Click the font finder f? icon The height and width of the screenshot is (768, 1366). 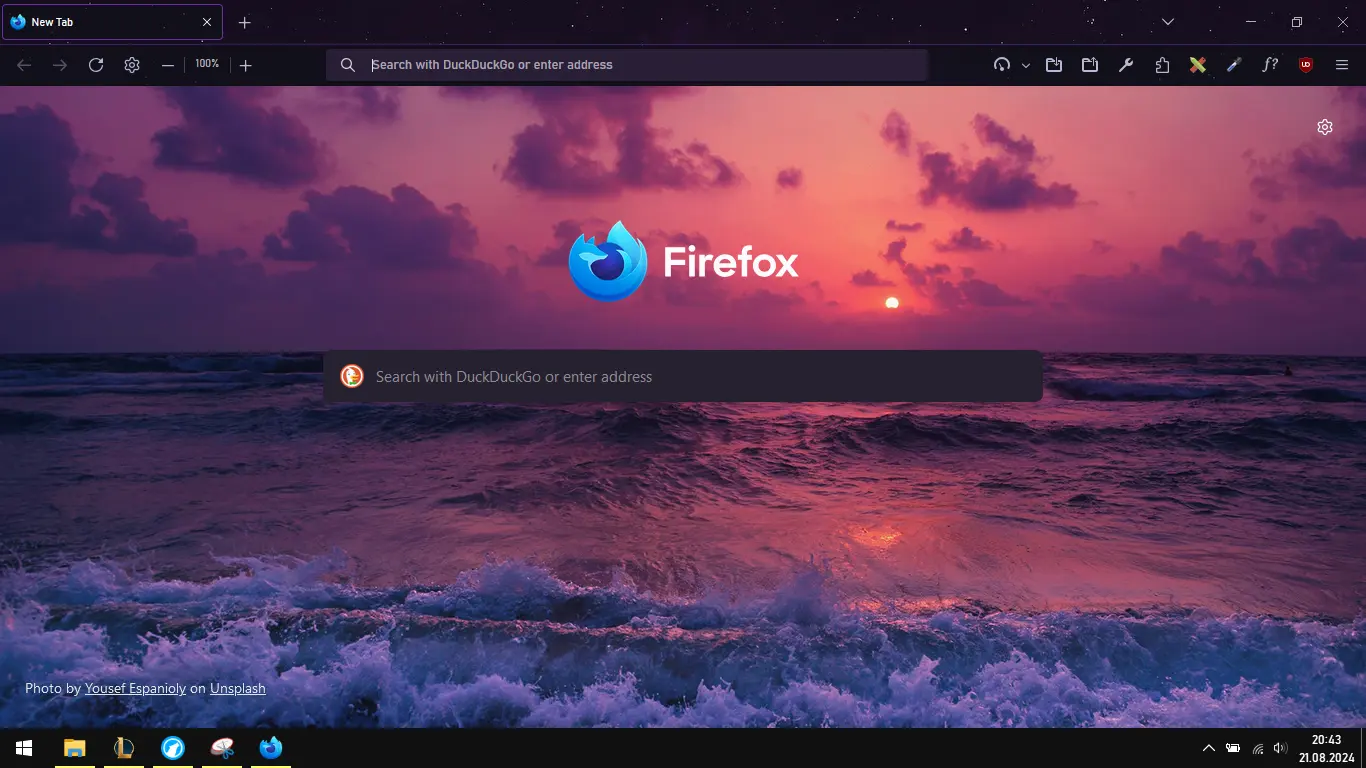pyautogui.click(x=1270, y=65)
